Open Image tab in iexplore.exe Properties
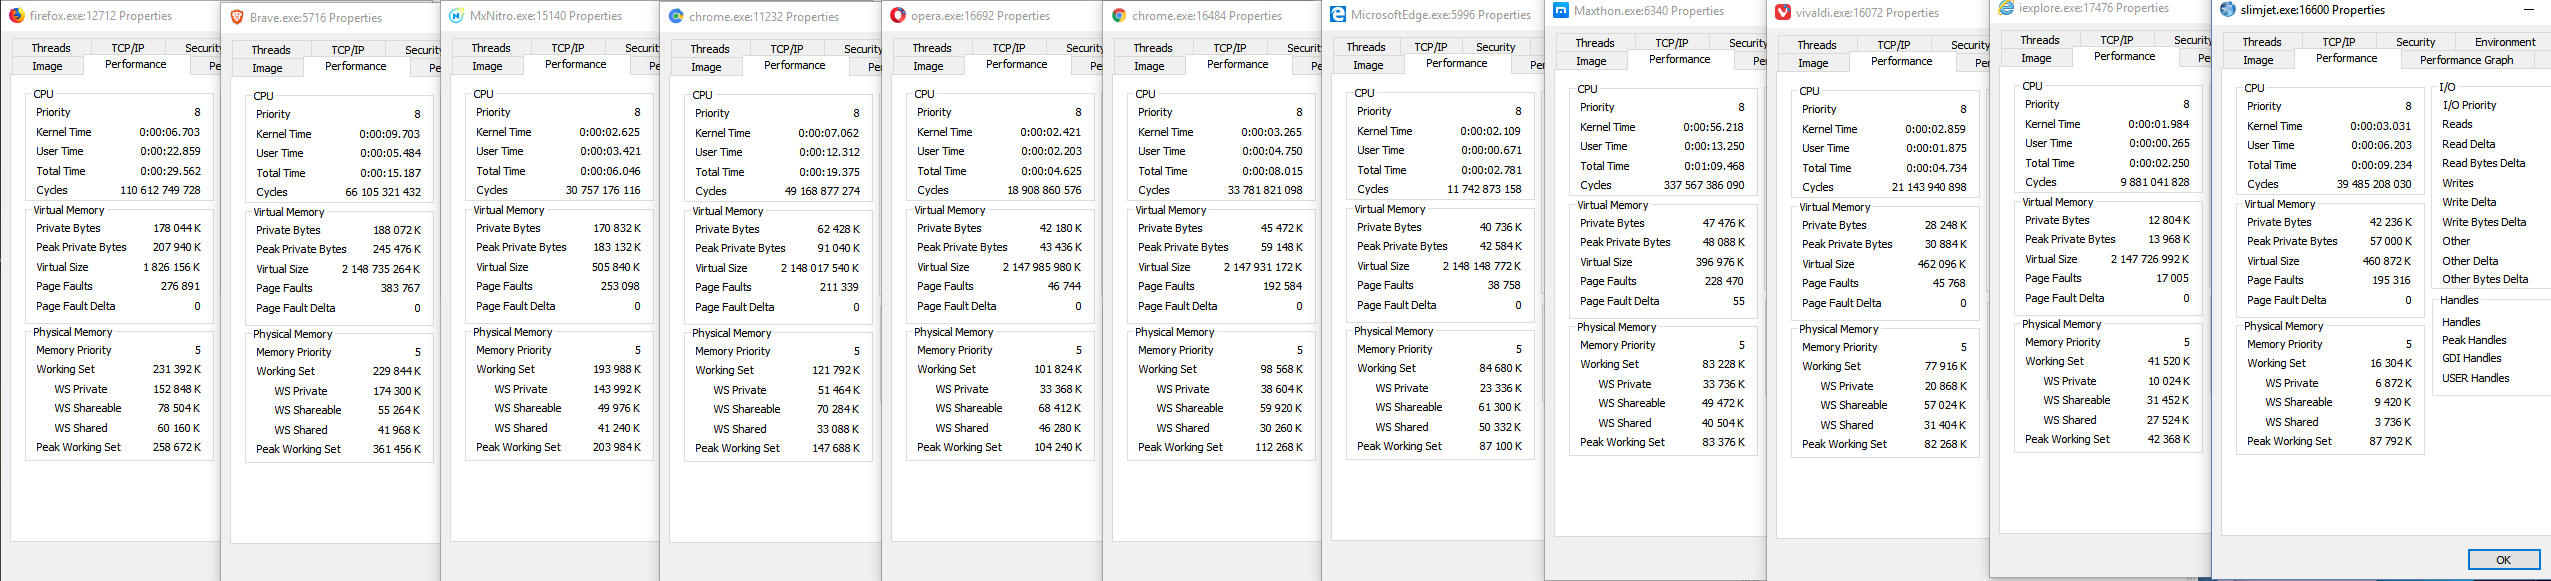The image size is (2551, 581). [2036, 58]
